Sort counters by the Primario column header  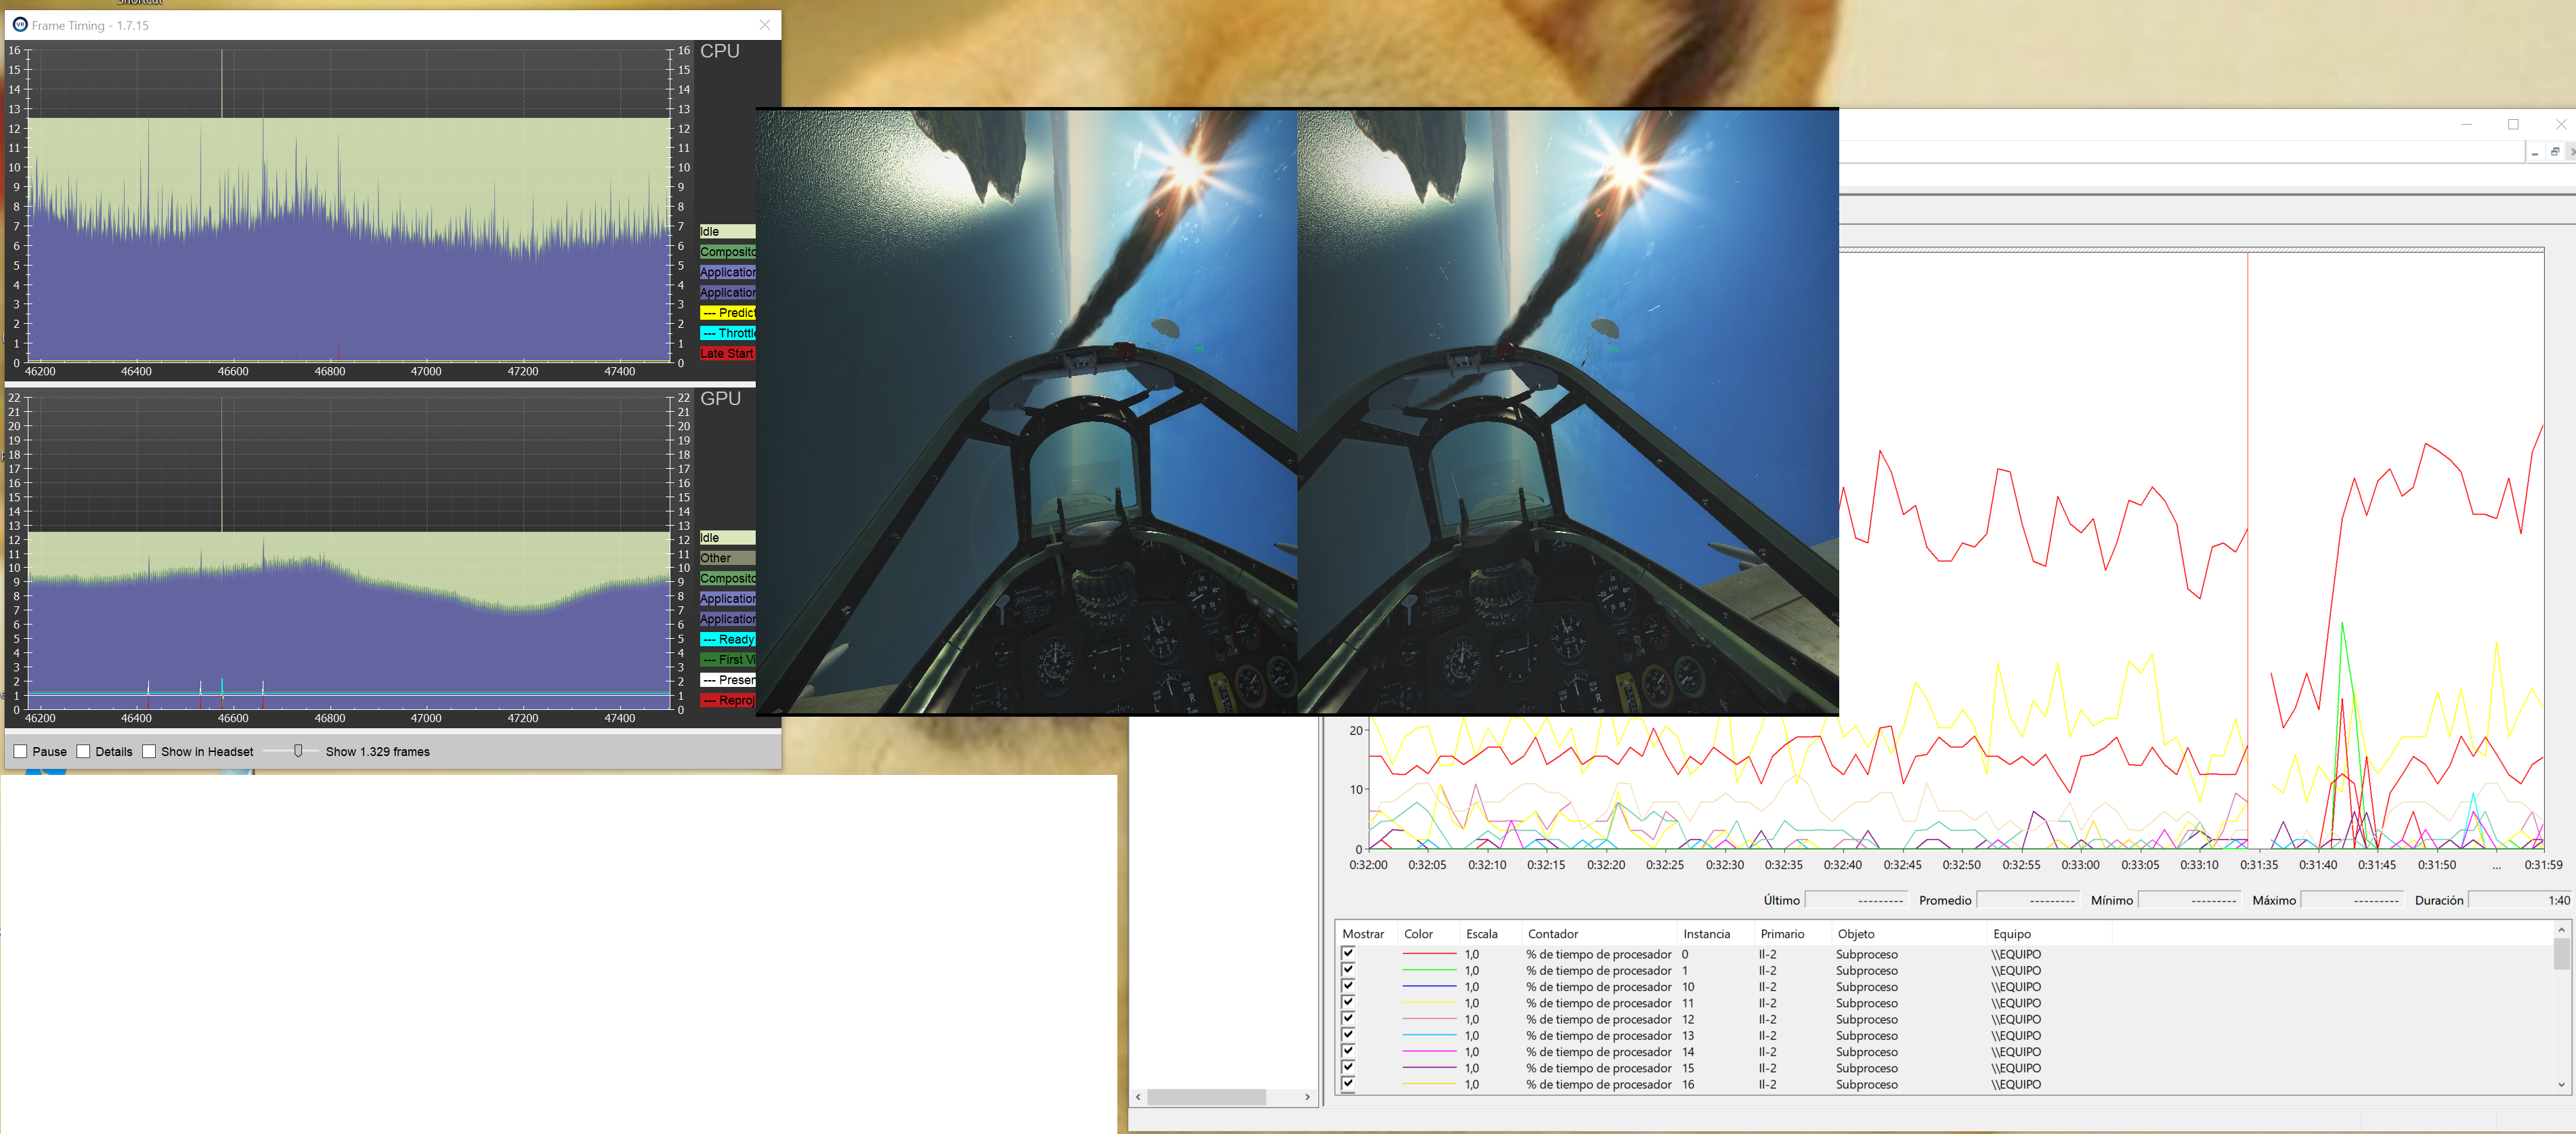(1792, 934)
